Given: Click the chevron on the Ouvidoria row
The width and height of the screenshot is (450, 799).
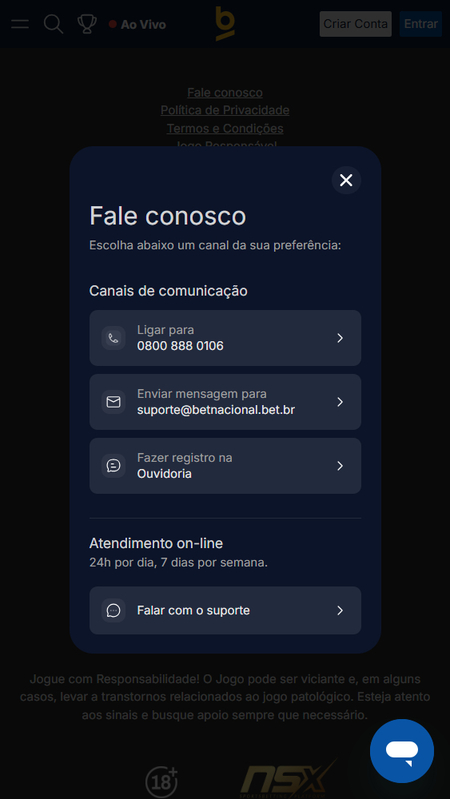Looking at the screenshot, I should coord(340,466).
